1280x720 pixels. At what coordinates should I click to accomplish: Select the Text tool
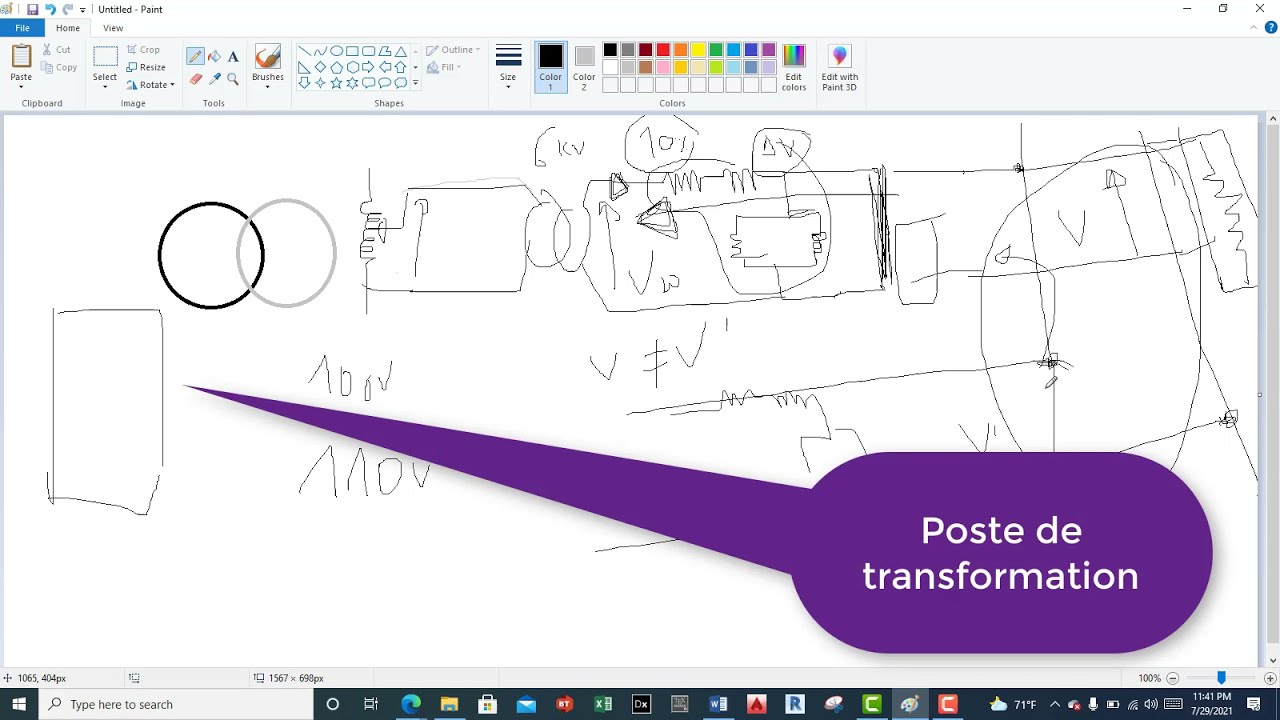pyautogui.click(x=233, y=57)
